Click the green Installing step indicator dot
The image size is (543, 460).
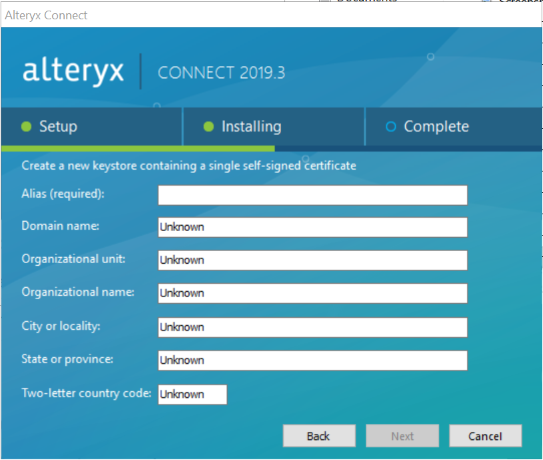[209, 127]
